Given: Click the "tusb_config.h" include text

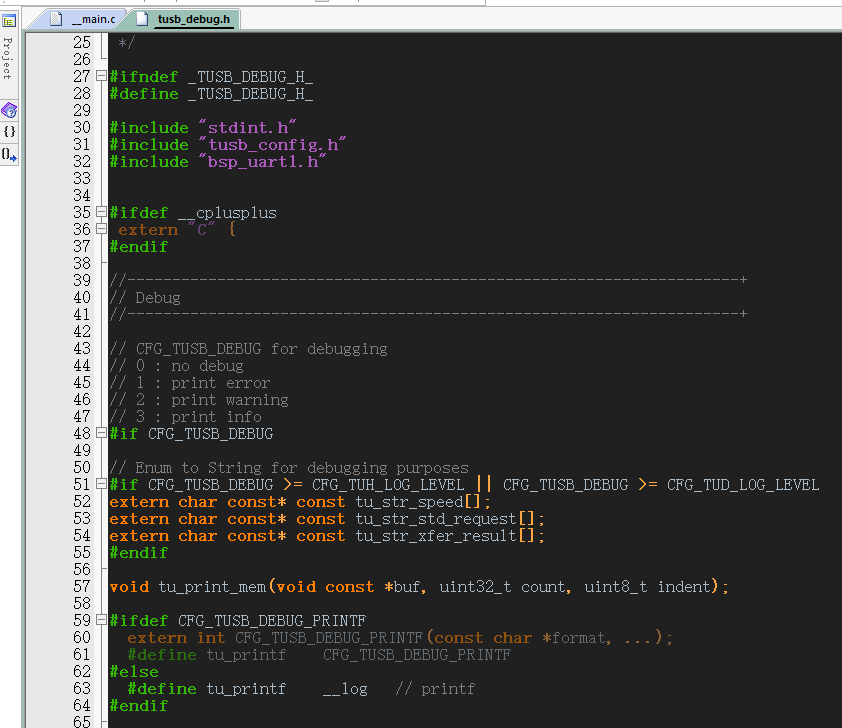Looking at the screenshot, I should coord(272,145).
